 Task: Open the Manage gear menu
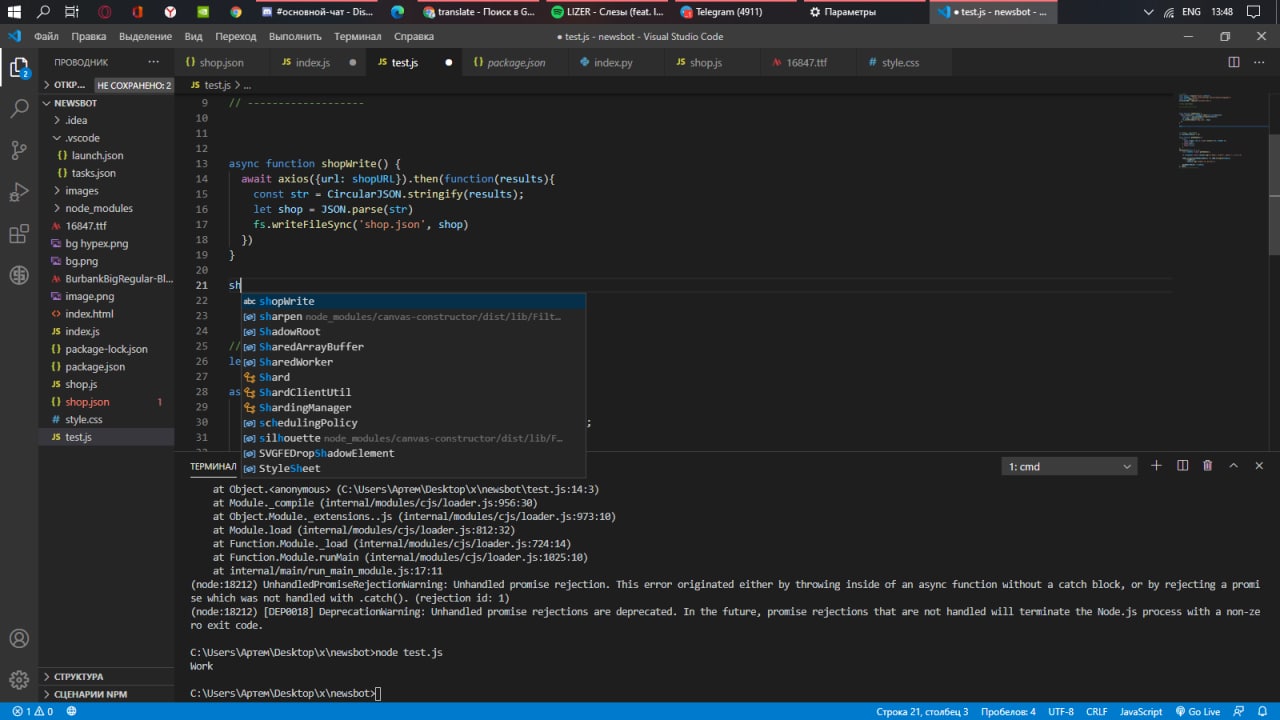pos(19,681)
